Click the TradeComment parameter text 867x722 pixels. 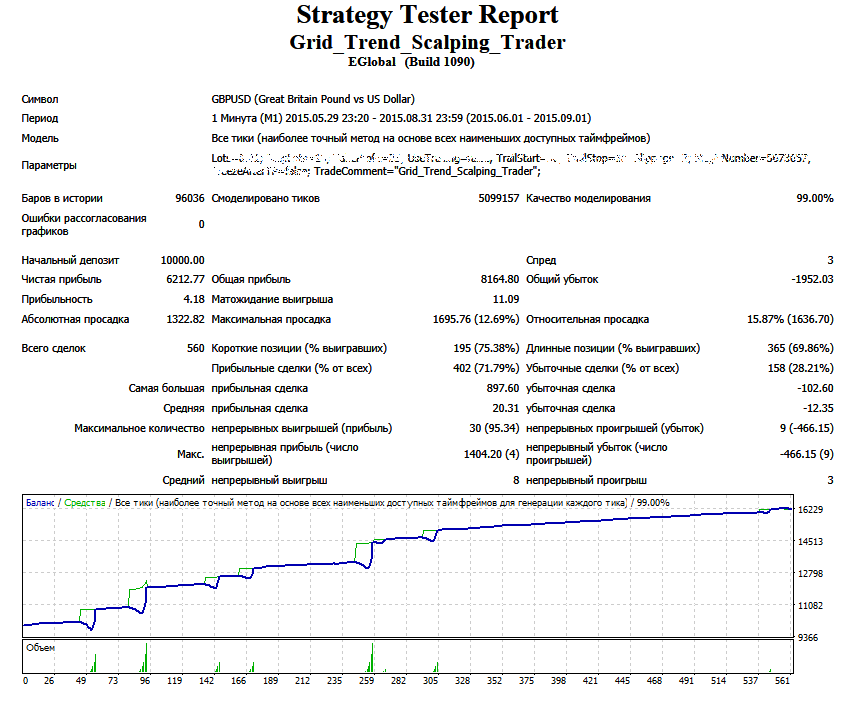click(427, 171)
